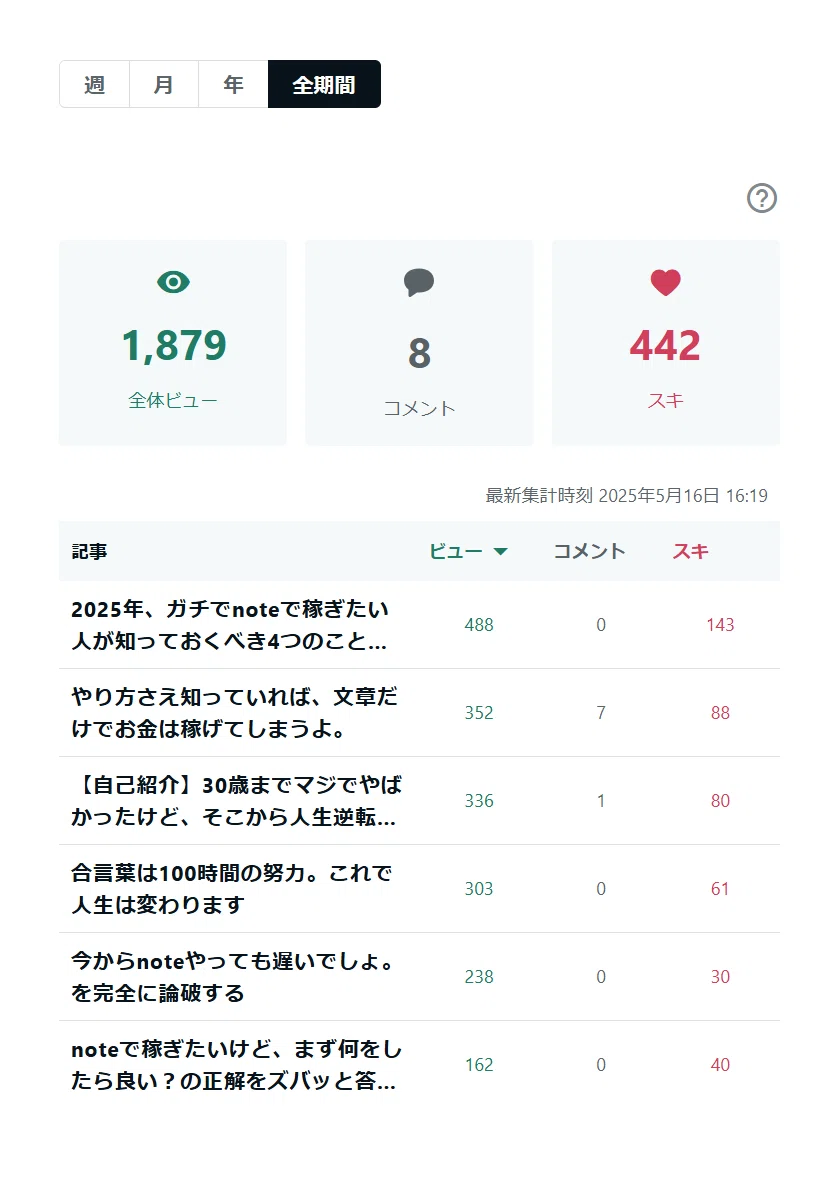Open the help question mark icon
The image size is (835, 1188).
pyautogui.click(x=762, y=198)
